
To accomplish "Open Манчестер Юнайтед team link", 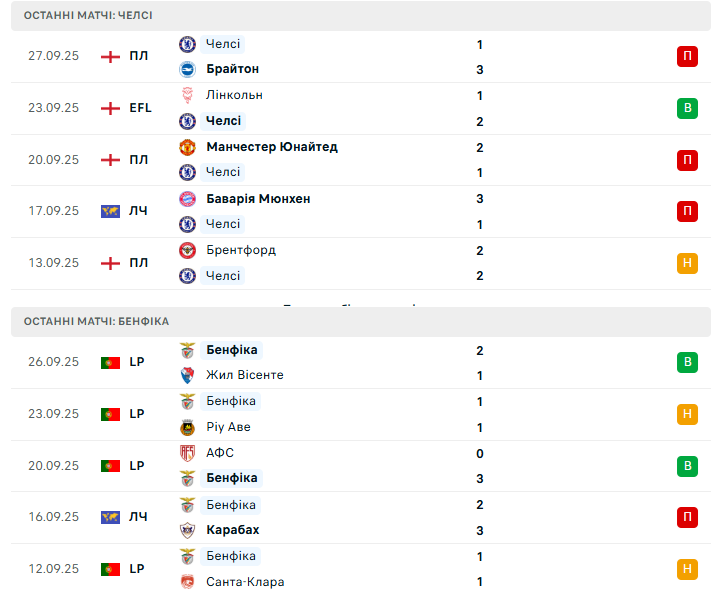I will point(271,147).
